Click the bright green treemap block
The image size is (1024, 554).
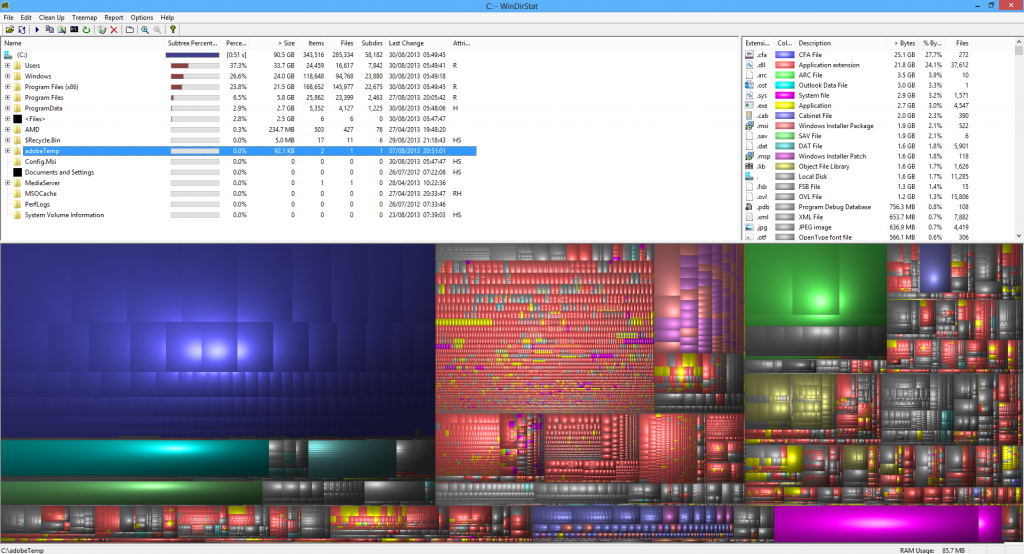[x=815, y=285]
